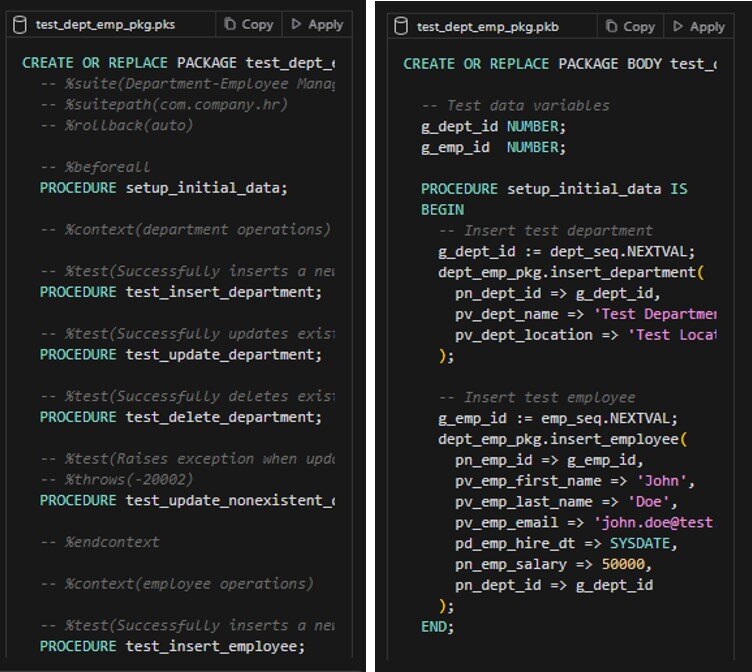Click the comment '-- %rollback(auto)'

click(117, 126)
